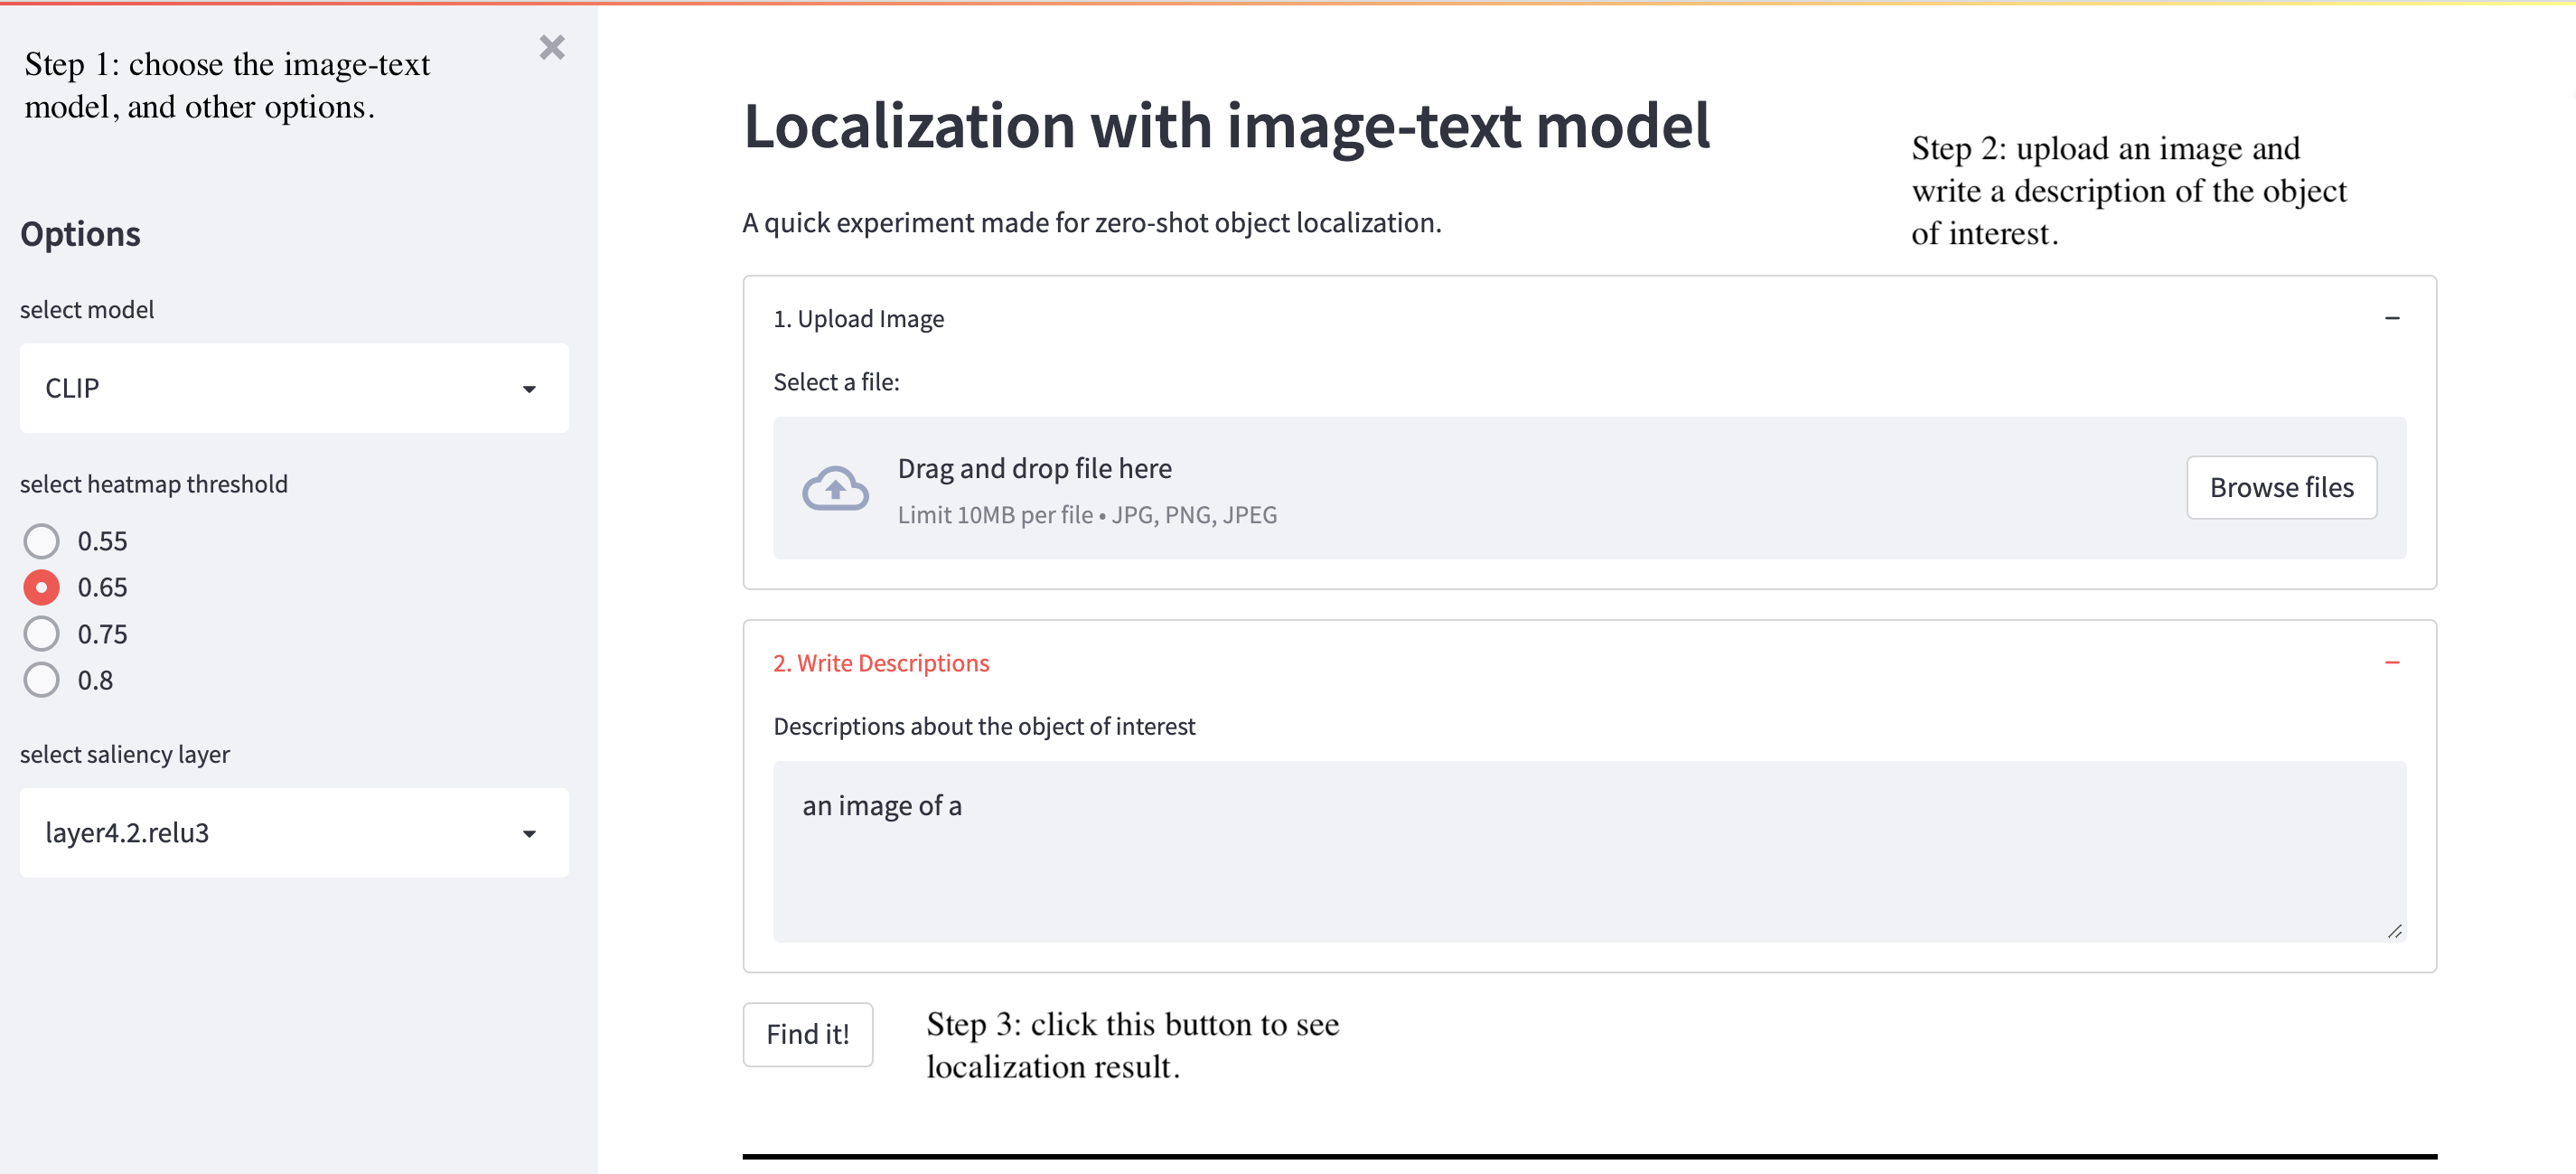Click the 'Select a file:' label
2576x1174 pixels.
[x=836, y=382]
